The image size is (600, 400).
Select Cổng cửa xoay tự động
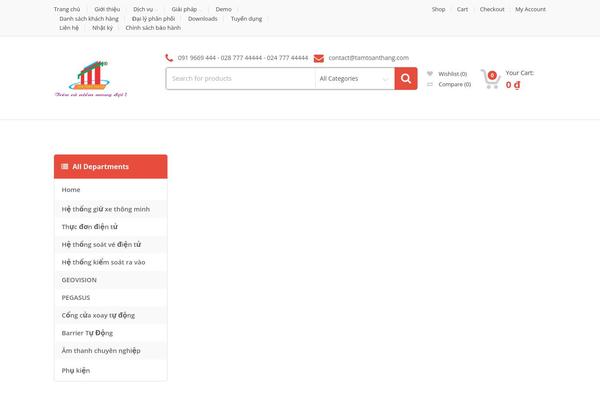[x=111, y=315]
